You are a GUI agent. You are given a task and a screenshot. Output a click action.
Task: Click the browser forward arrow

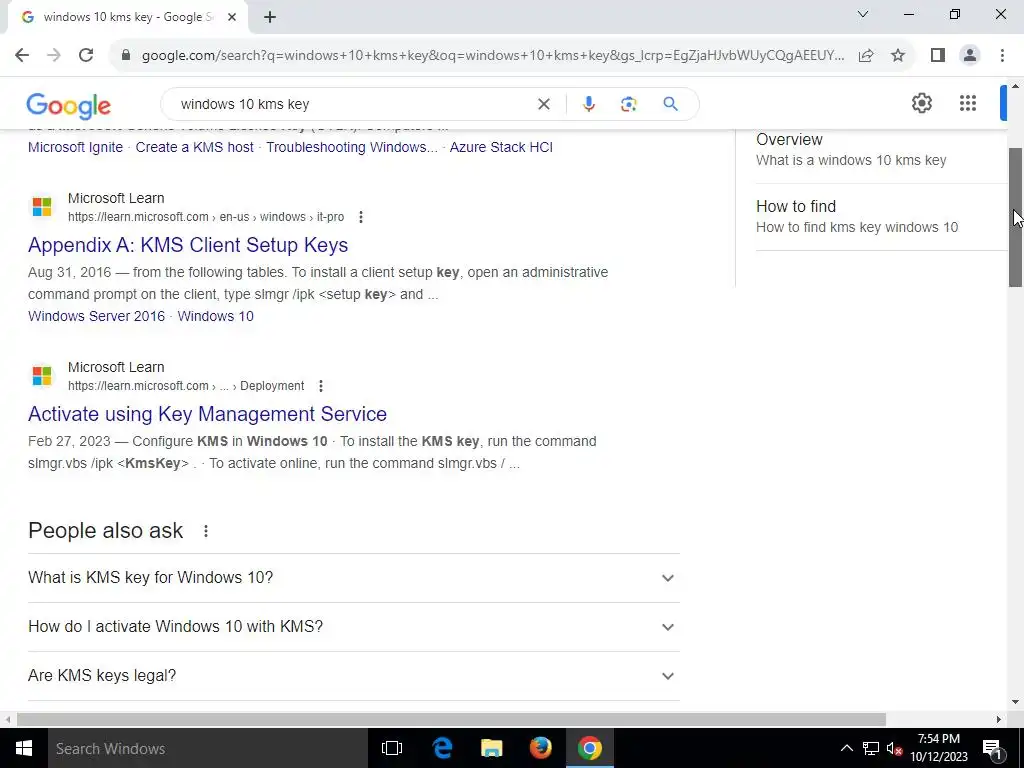54,56
